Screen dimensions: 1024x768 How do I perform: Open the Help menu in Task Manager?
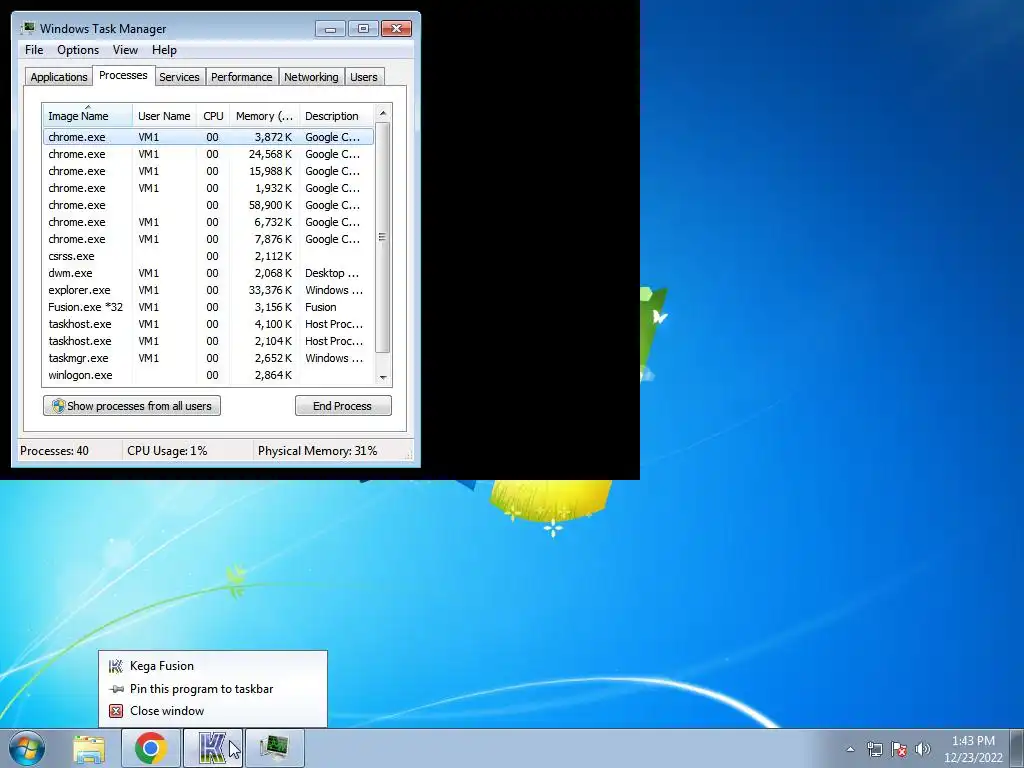point(164,50)
